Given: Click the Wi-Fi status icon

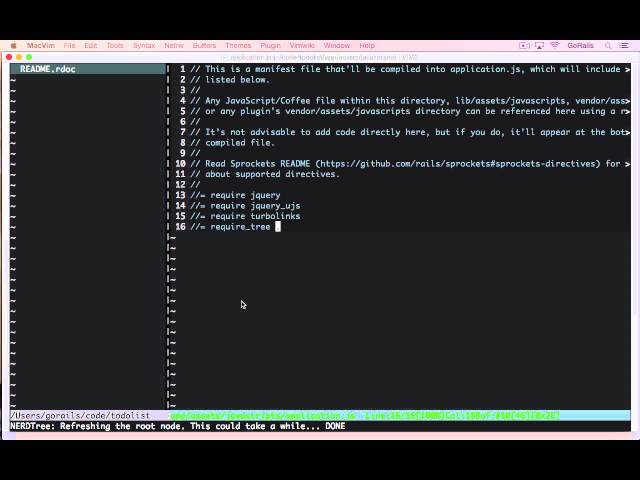Looking at the screenshot, I should coord(554,45).
